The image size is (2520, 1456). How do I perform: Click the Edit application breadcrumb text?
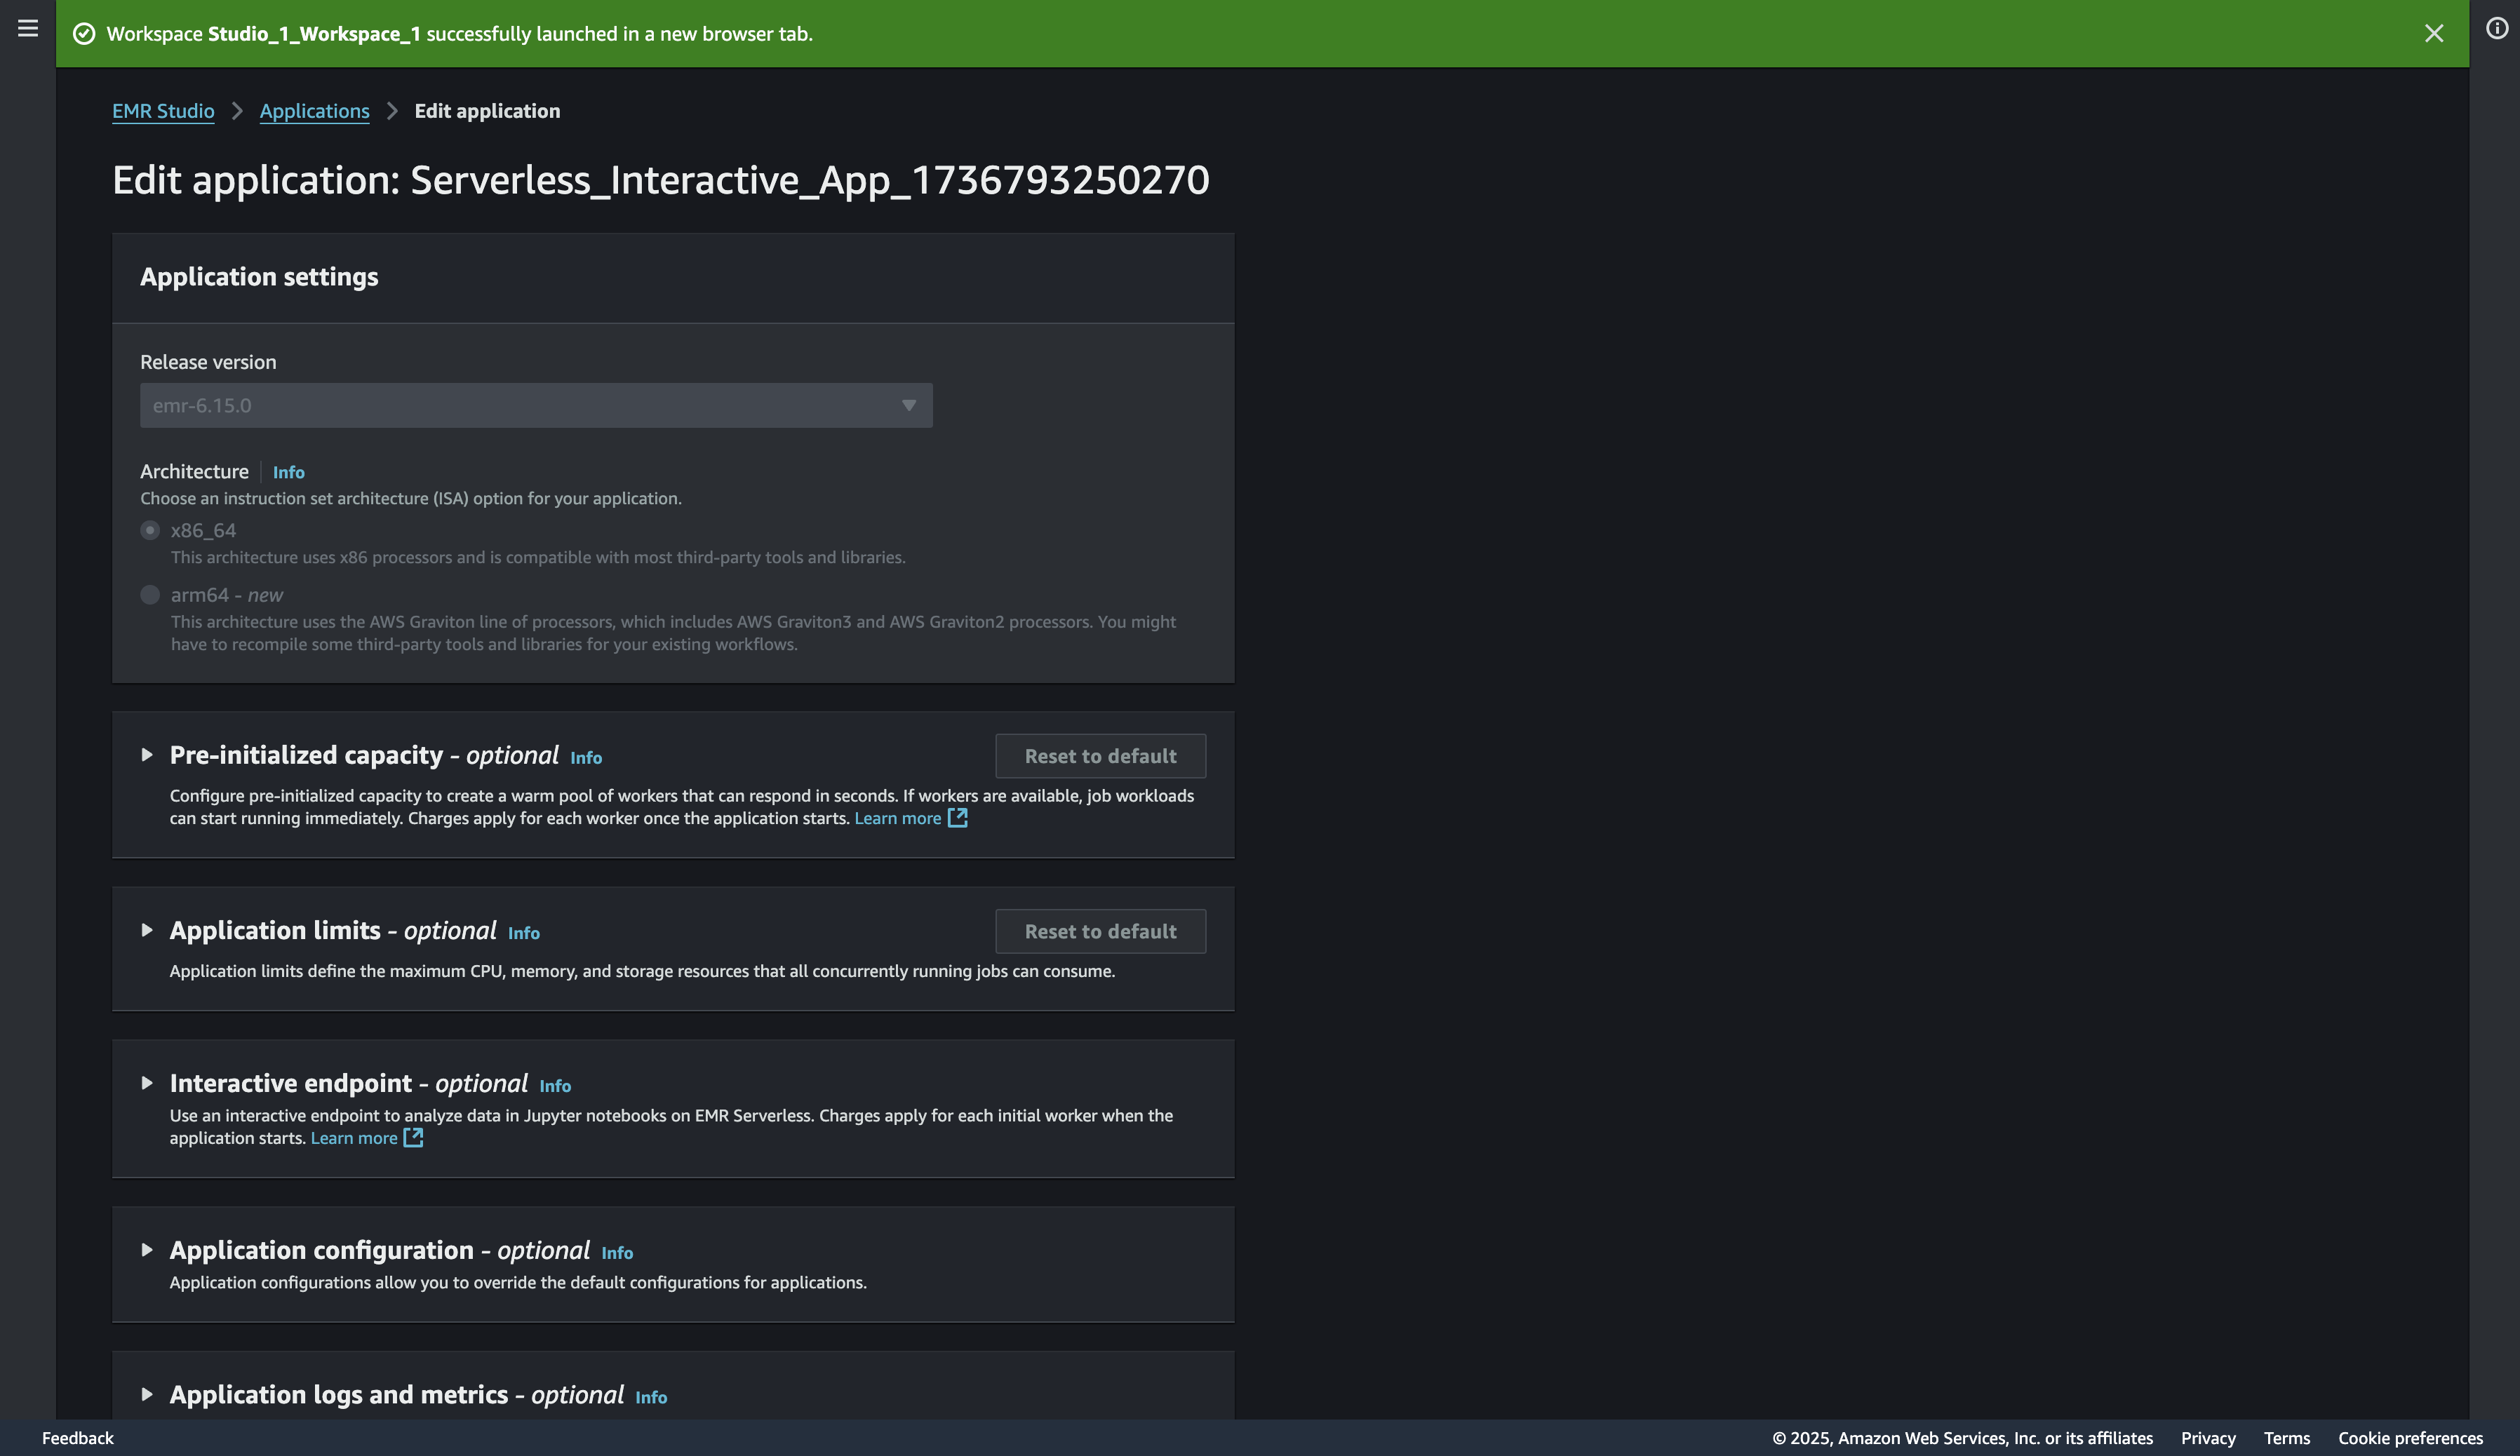(487, 111)
